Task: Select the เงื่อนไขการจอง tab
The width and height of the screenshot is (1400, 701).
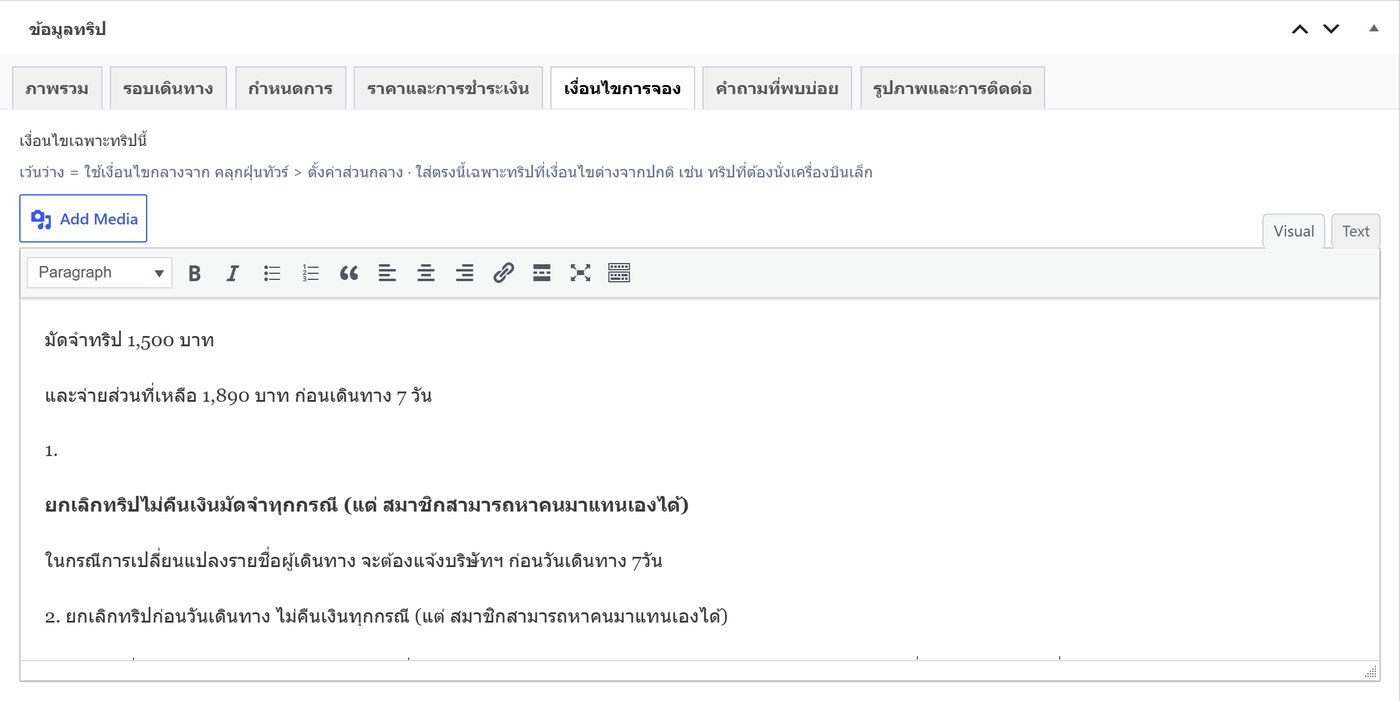Action: point(622,89)
